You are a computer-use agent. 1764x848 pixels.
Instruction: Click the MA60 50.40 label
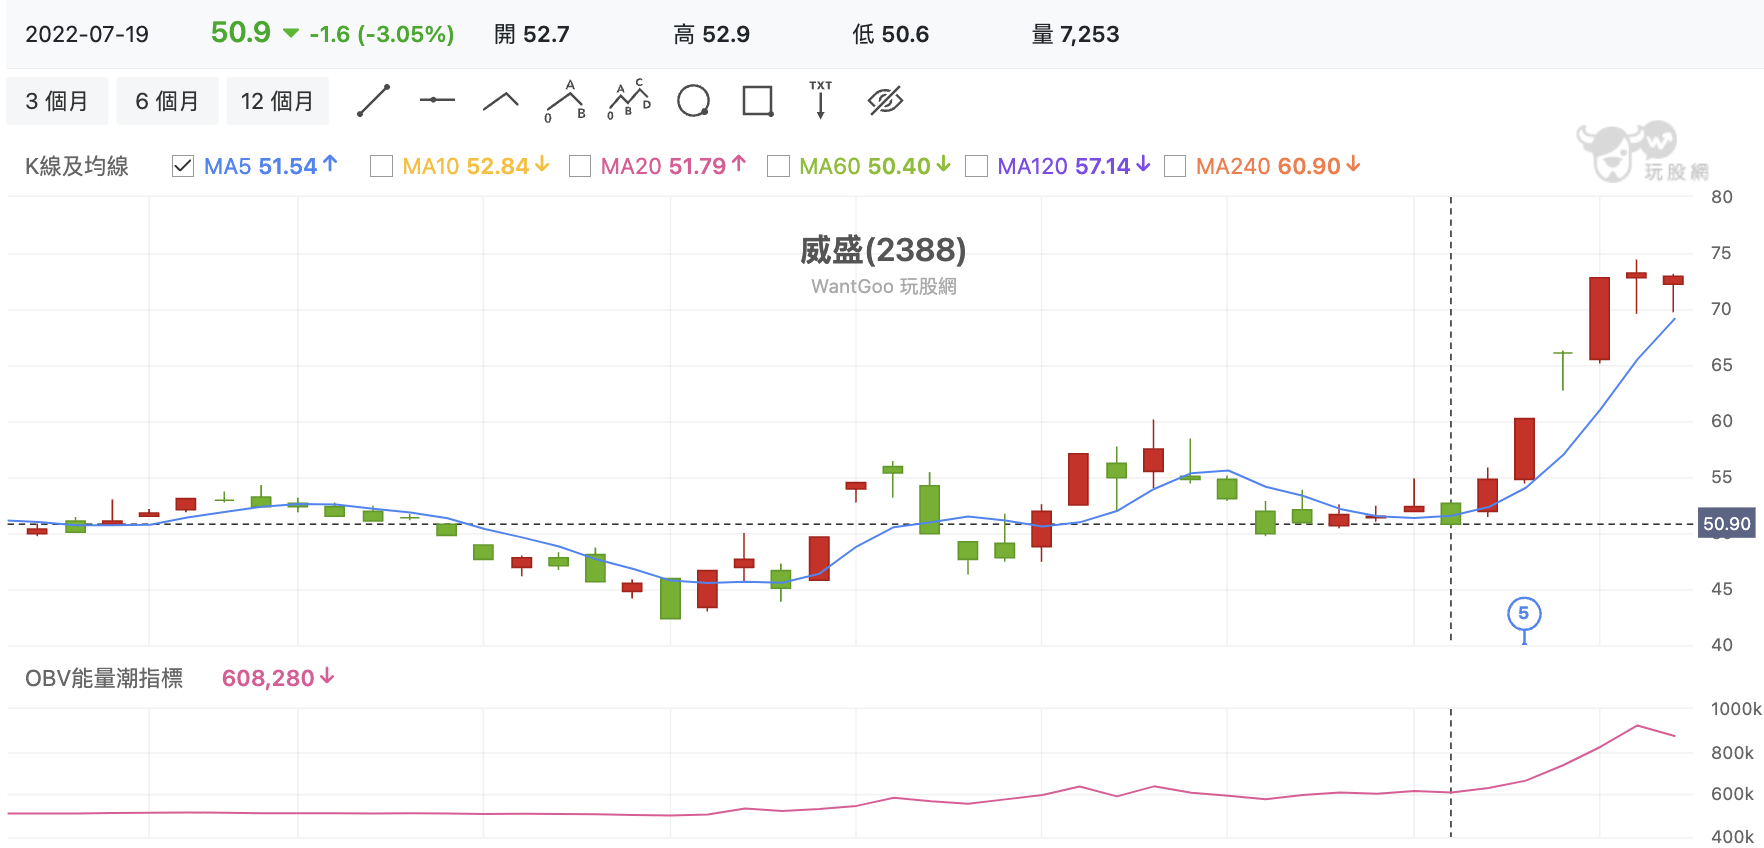[x=875, y=166]
